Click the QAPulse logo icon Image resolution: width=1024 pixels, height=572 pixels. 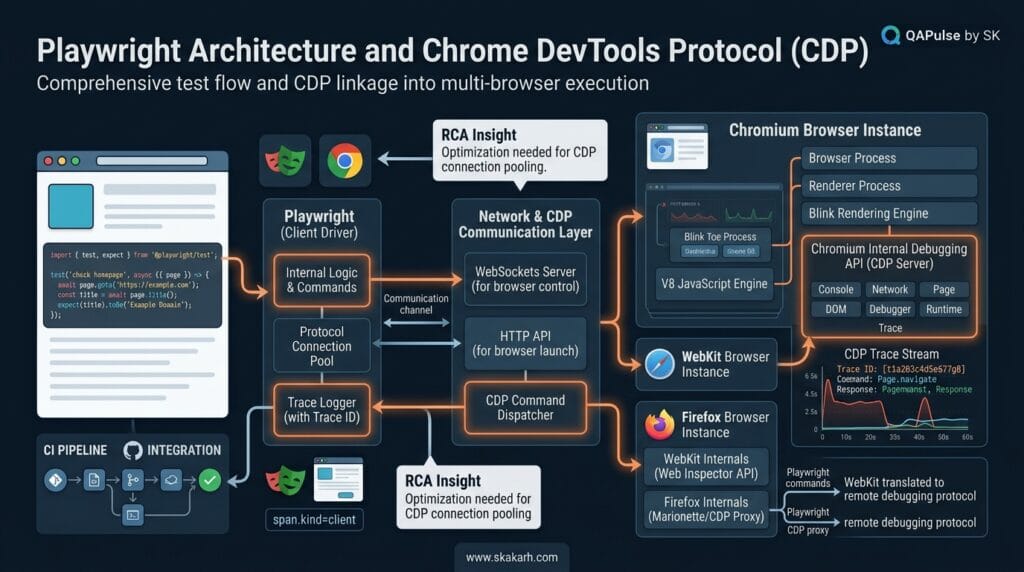click(890, 35)
